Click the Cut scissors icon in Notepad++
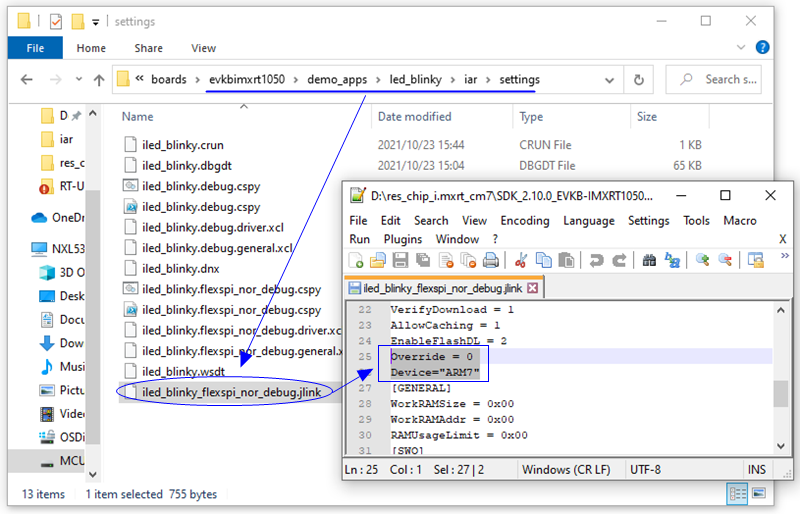The image size is (800, 514). click(520, 260)
